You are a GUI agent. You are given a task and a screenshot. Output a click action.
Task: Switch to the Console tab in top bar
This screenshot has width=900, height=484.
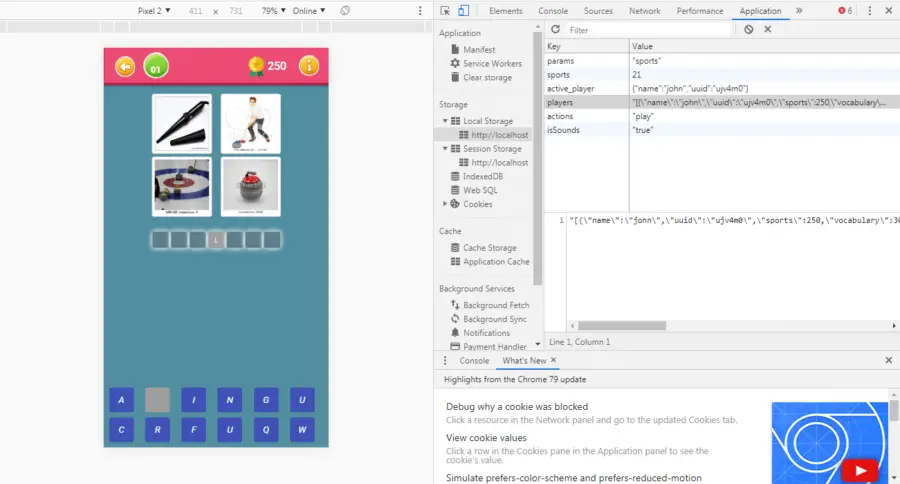point(553,10)
